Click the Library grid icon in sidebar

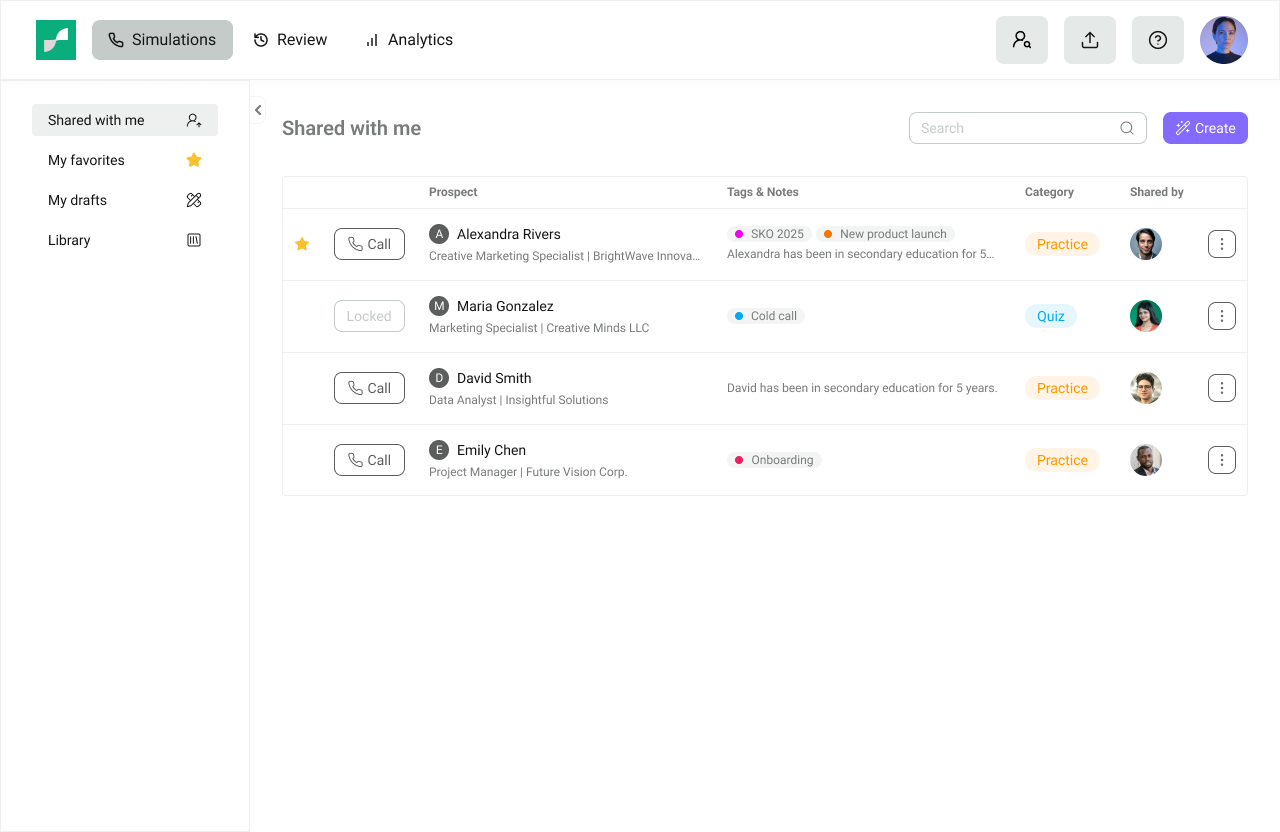point(194,240)
